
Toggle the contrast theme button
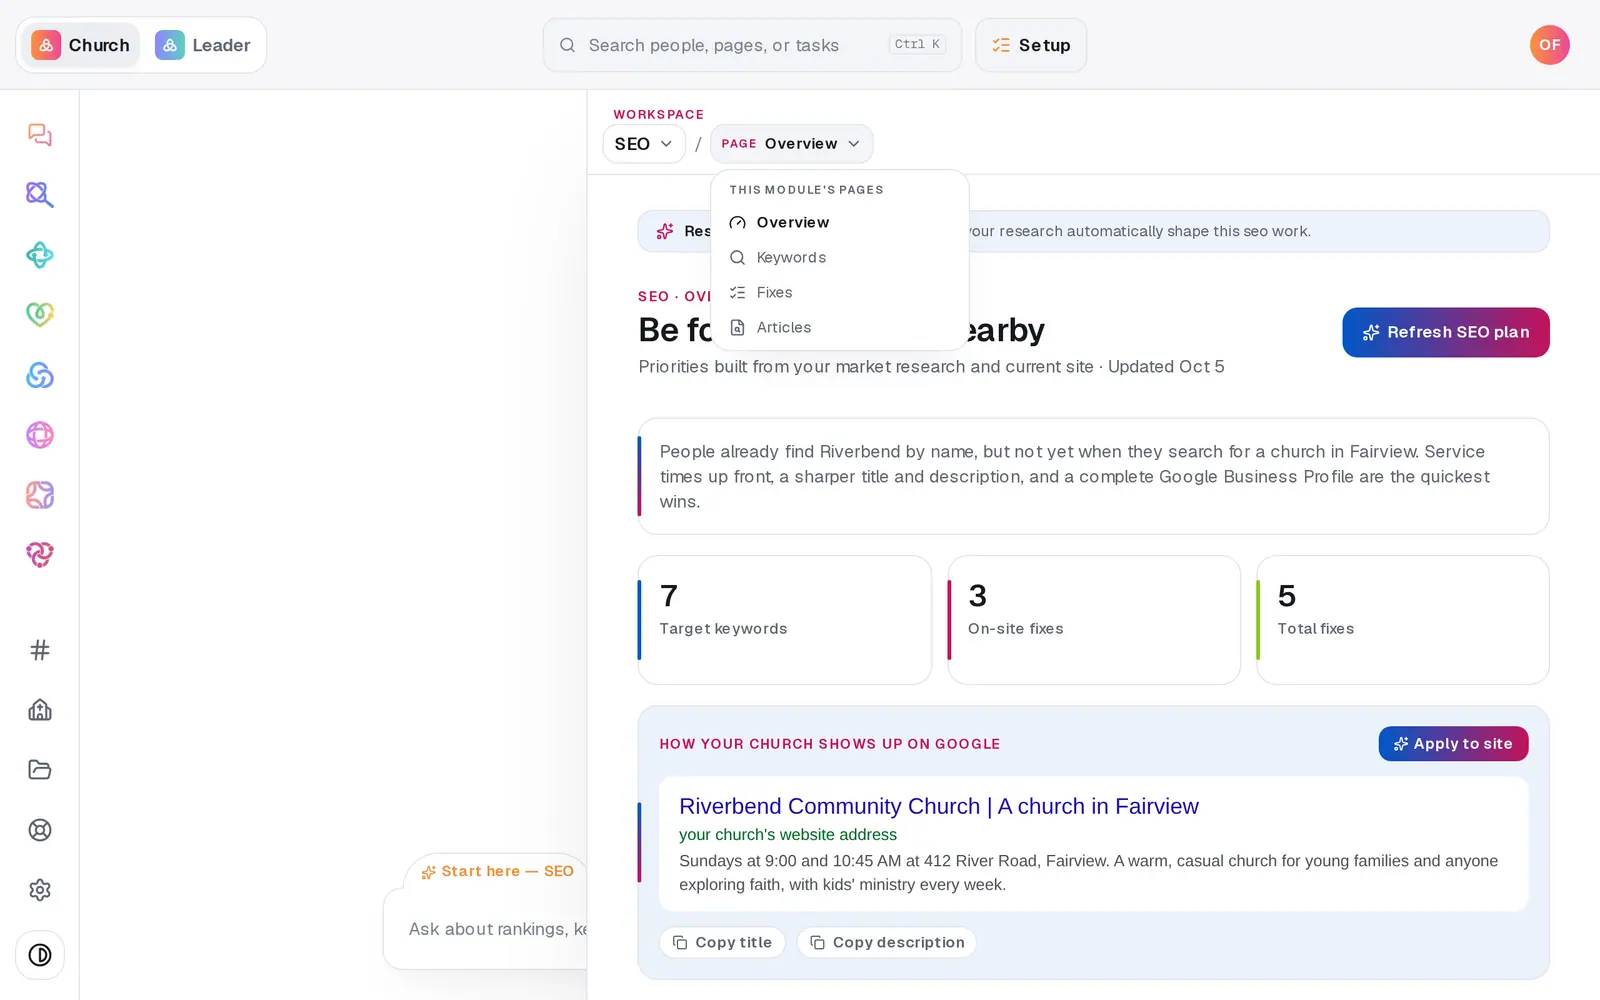(x=40, y=955)
